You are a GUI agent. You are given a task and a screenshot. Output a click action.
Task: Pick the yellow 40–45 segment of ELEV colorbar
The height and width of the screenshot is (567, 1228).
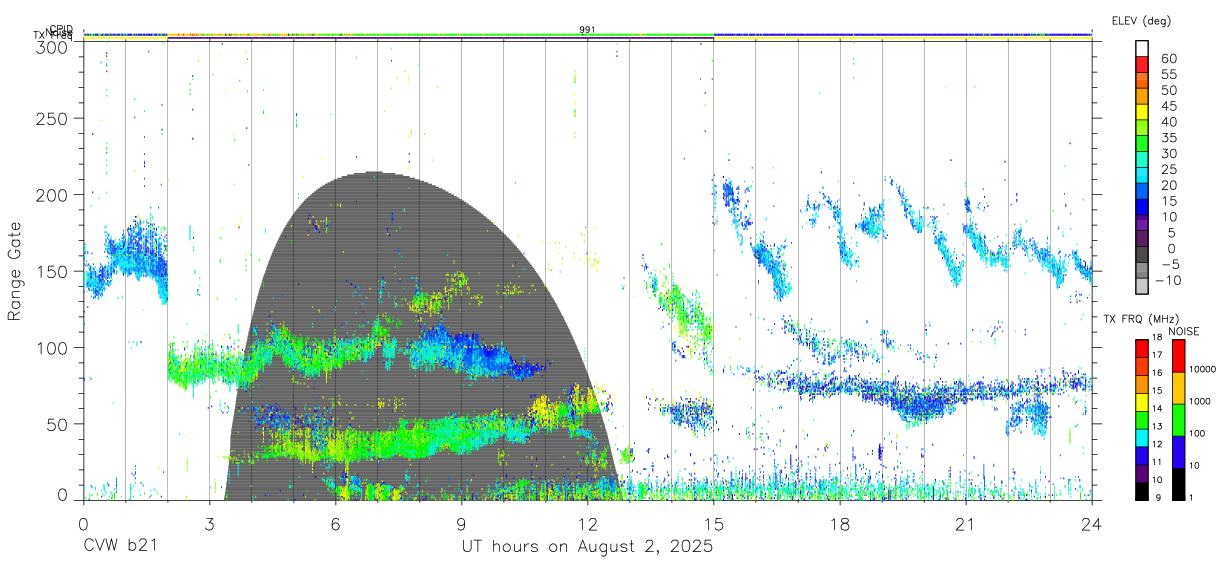pyautogui.click(x=1142, y=112)
